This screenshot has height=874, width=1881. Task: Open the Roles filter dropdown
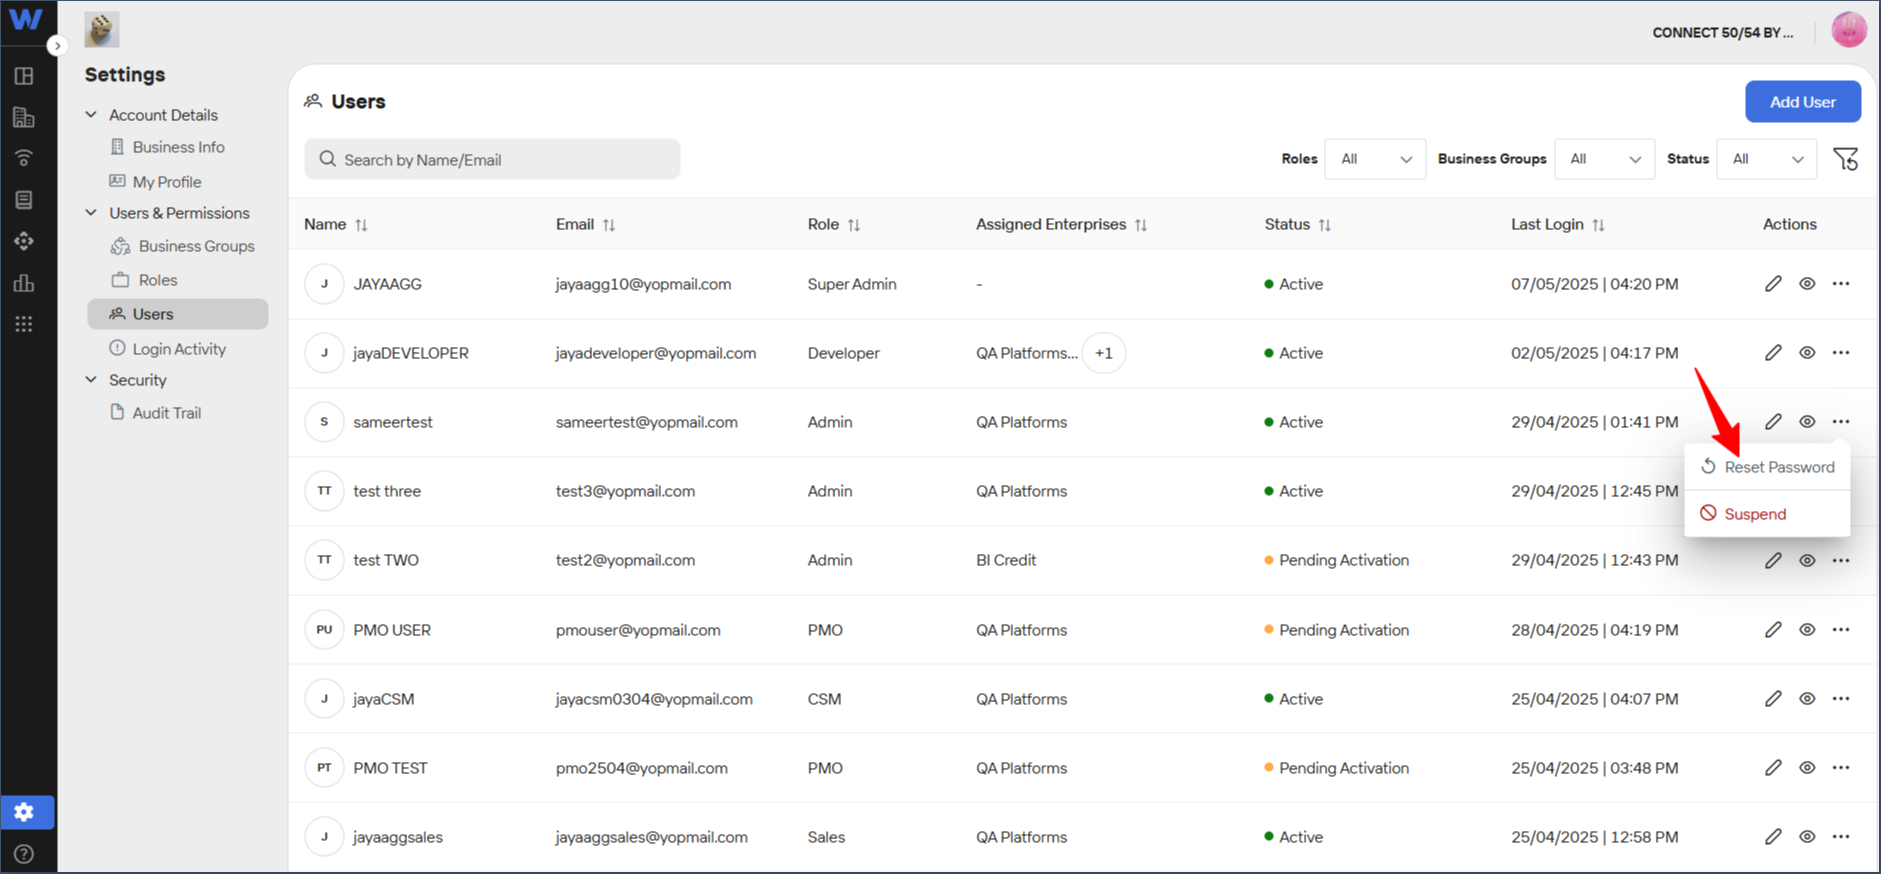(x=1375, y=159)
